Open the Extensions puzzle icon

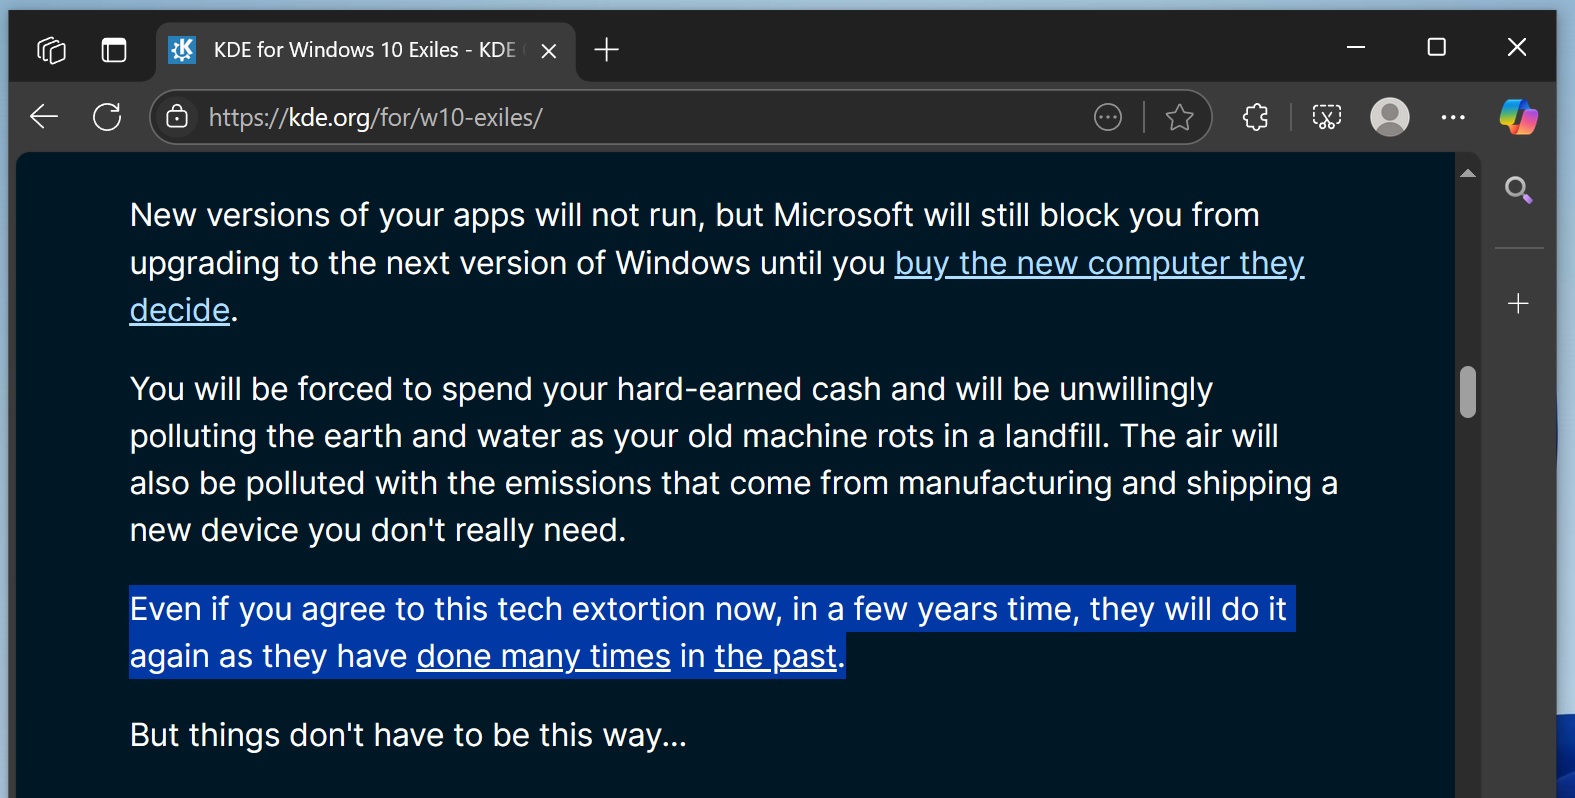tap(1255, 117)
